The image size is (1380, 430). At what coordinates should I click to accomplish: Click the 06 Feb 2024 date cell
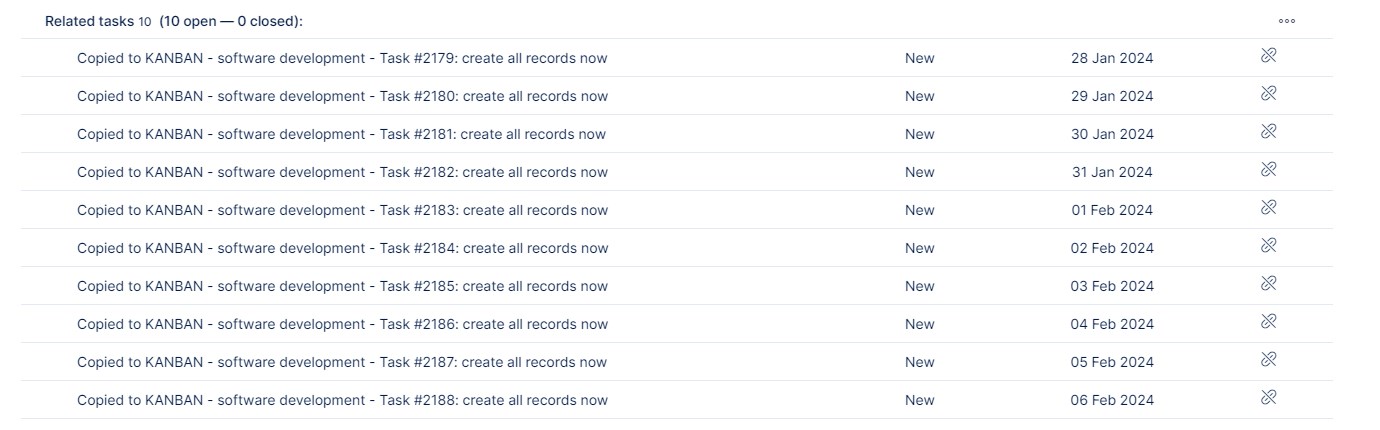click(1112, 400)
